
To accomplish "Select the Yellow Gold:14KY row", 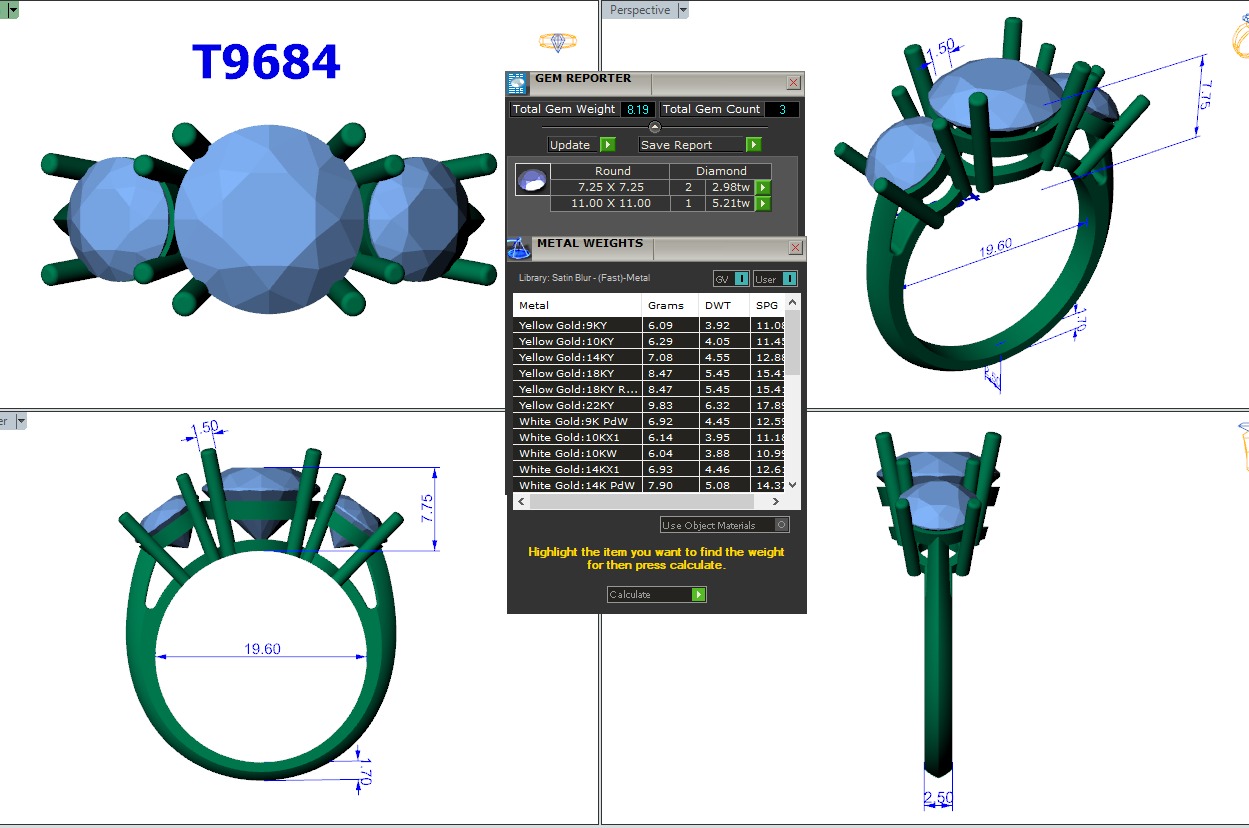I will point(577,357).
